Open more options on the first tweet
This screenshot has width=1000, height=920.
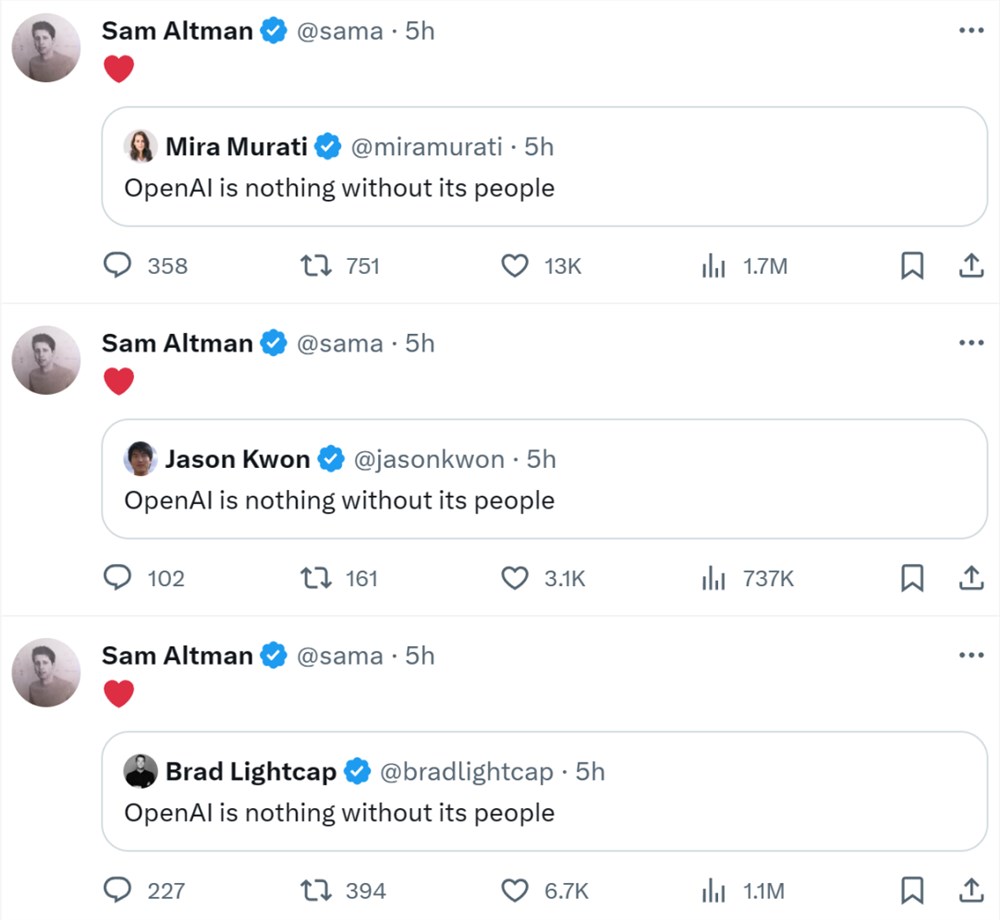pos(971,30)
